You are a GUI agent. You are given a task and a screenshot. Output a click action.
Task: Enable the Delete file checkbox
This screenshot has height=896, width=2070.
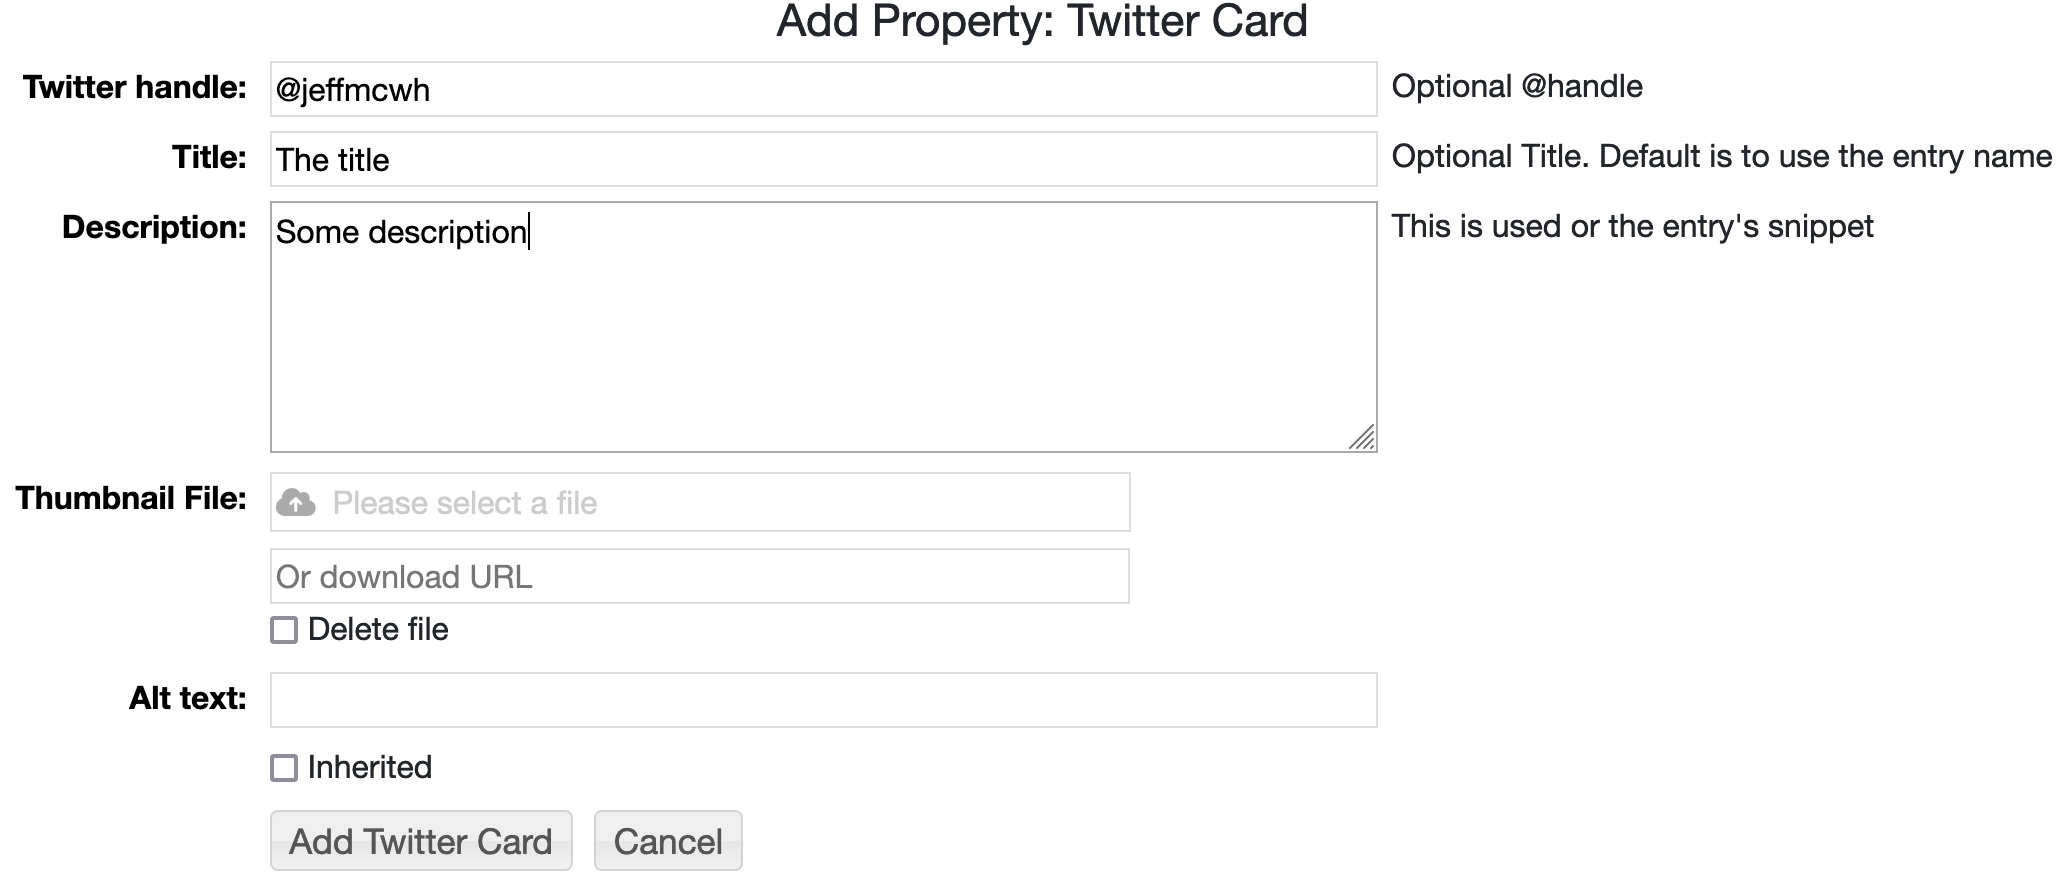(284, 630)
